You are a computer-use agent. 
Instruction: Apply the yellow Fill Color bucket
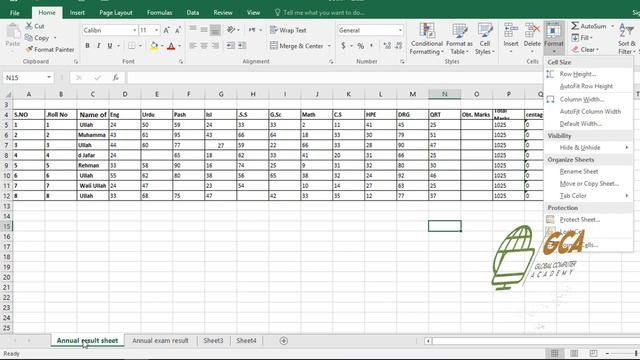click(x=154, y=46)
